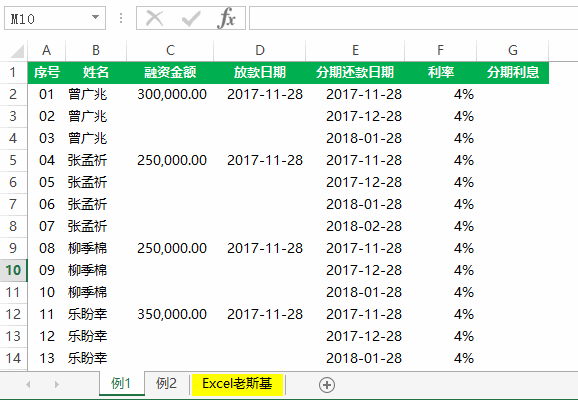Switch to the 例1 sheet tab

click(x=121, y=384)
